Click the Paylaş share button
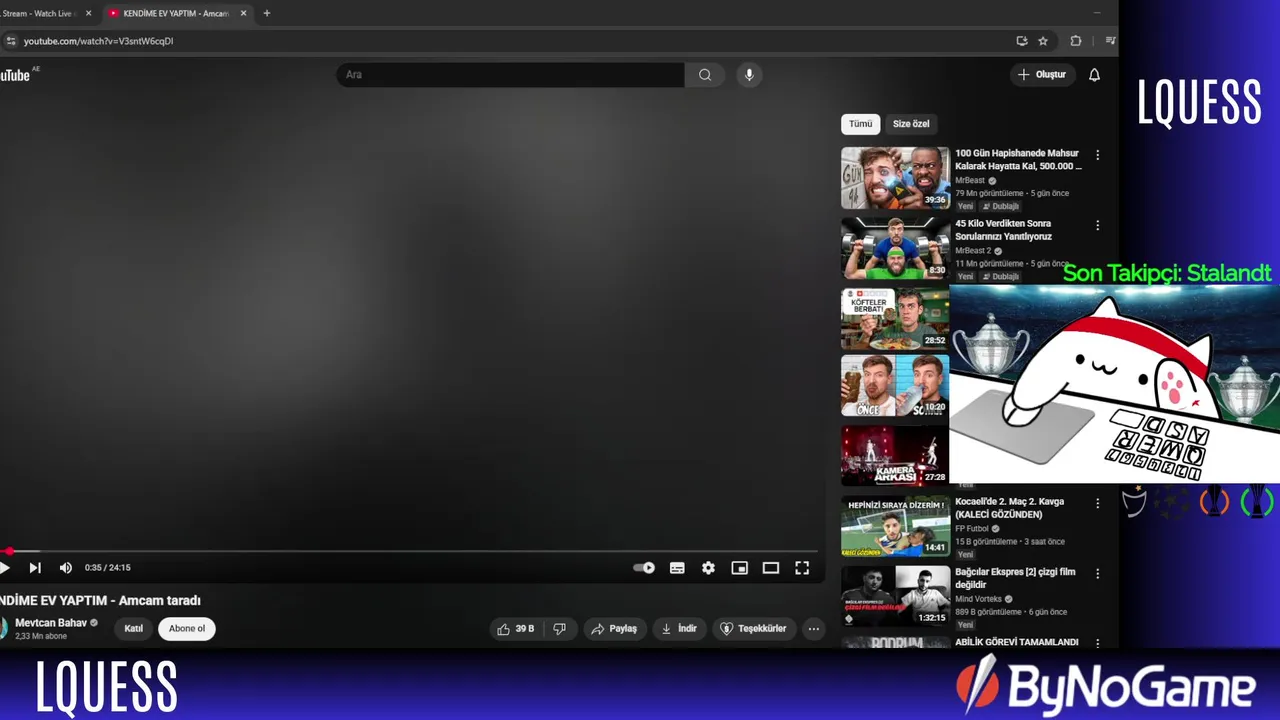 614,629
